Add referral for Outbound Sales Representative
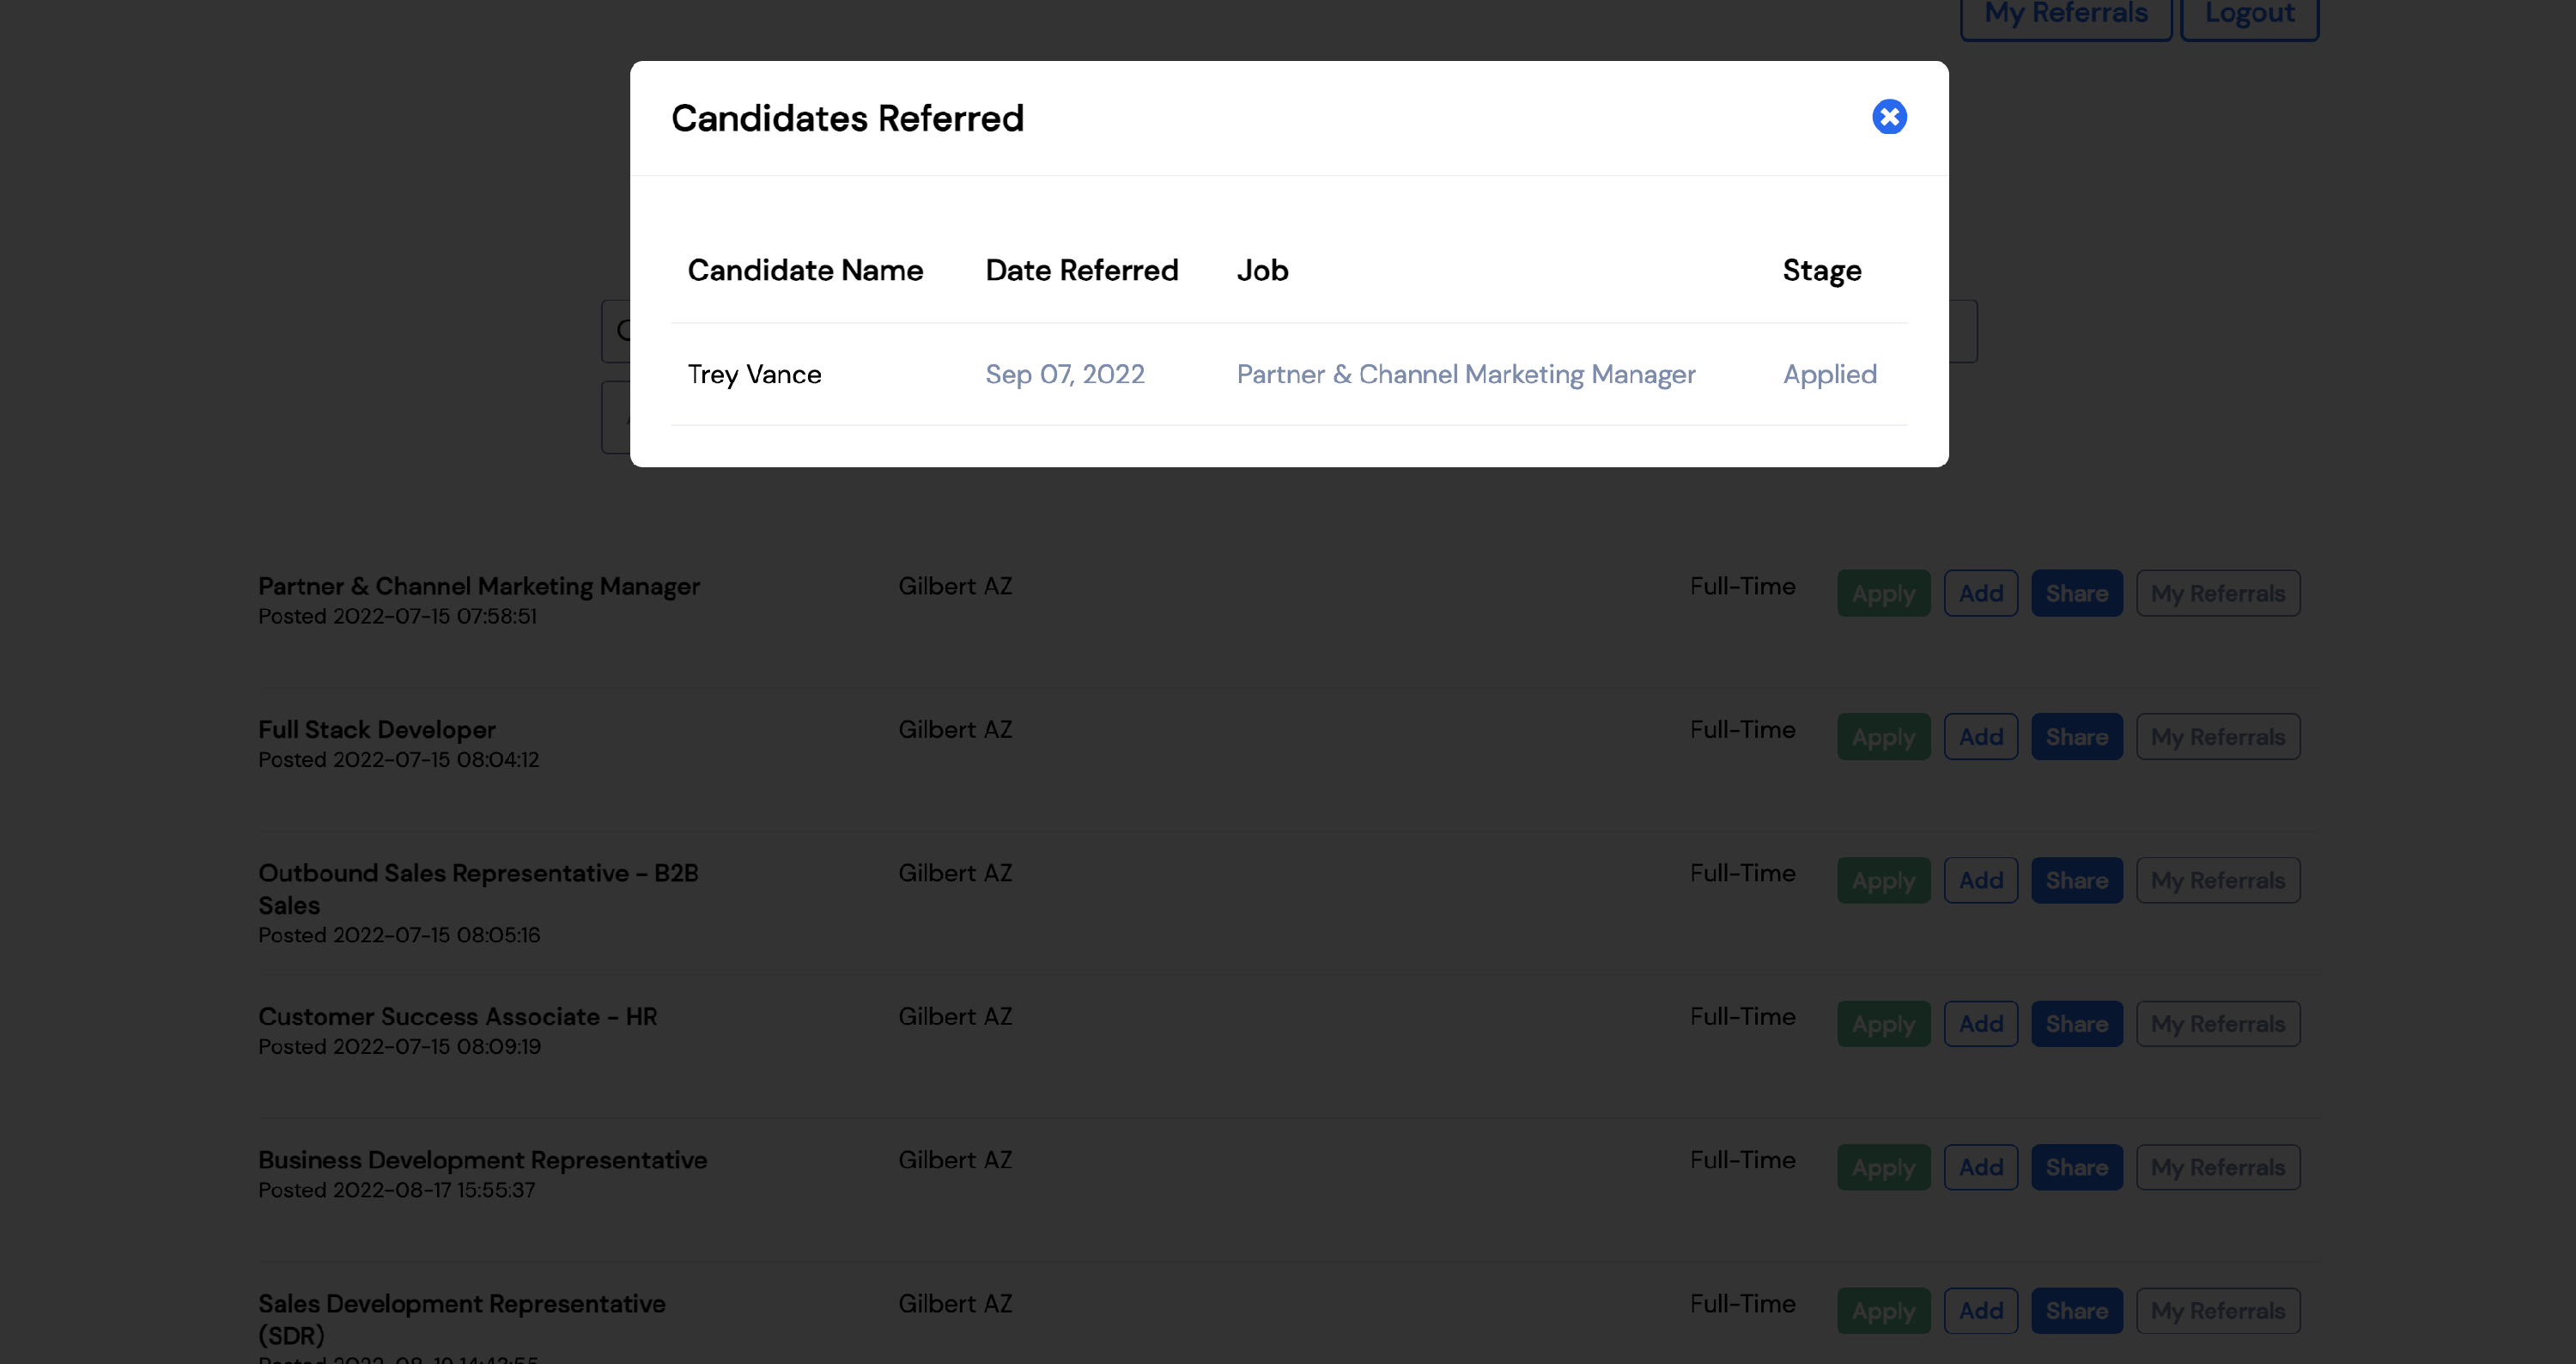This screenshot has height=1364, width=2576. tap(1980, 880)
